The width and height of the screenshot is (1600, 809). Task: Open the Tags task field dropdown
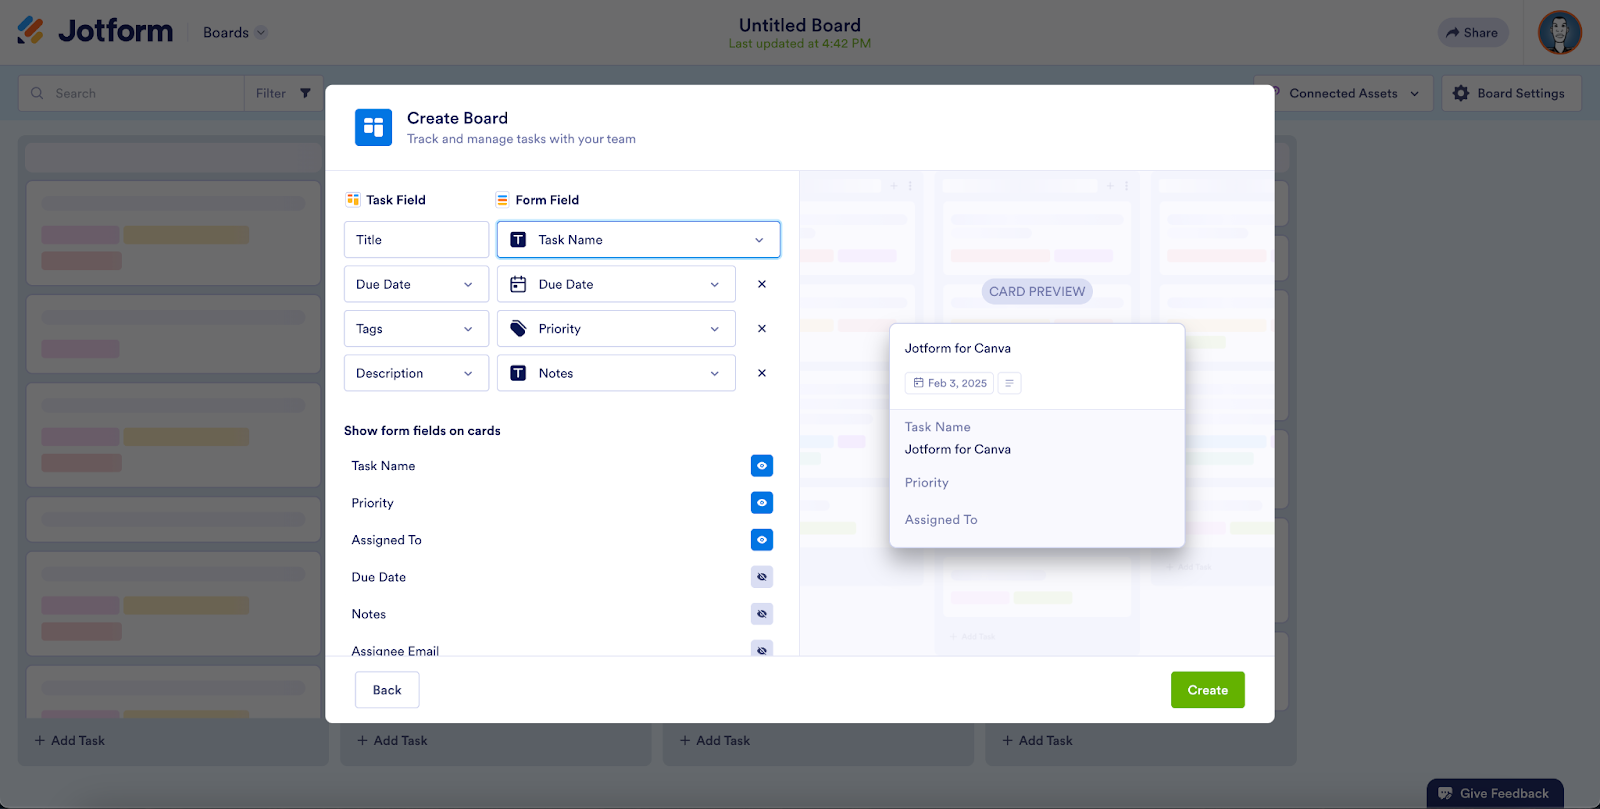coord(416,329)
